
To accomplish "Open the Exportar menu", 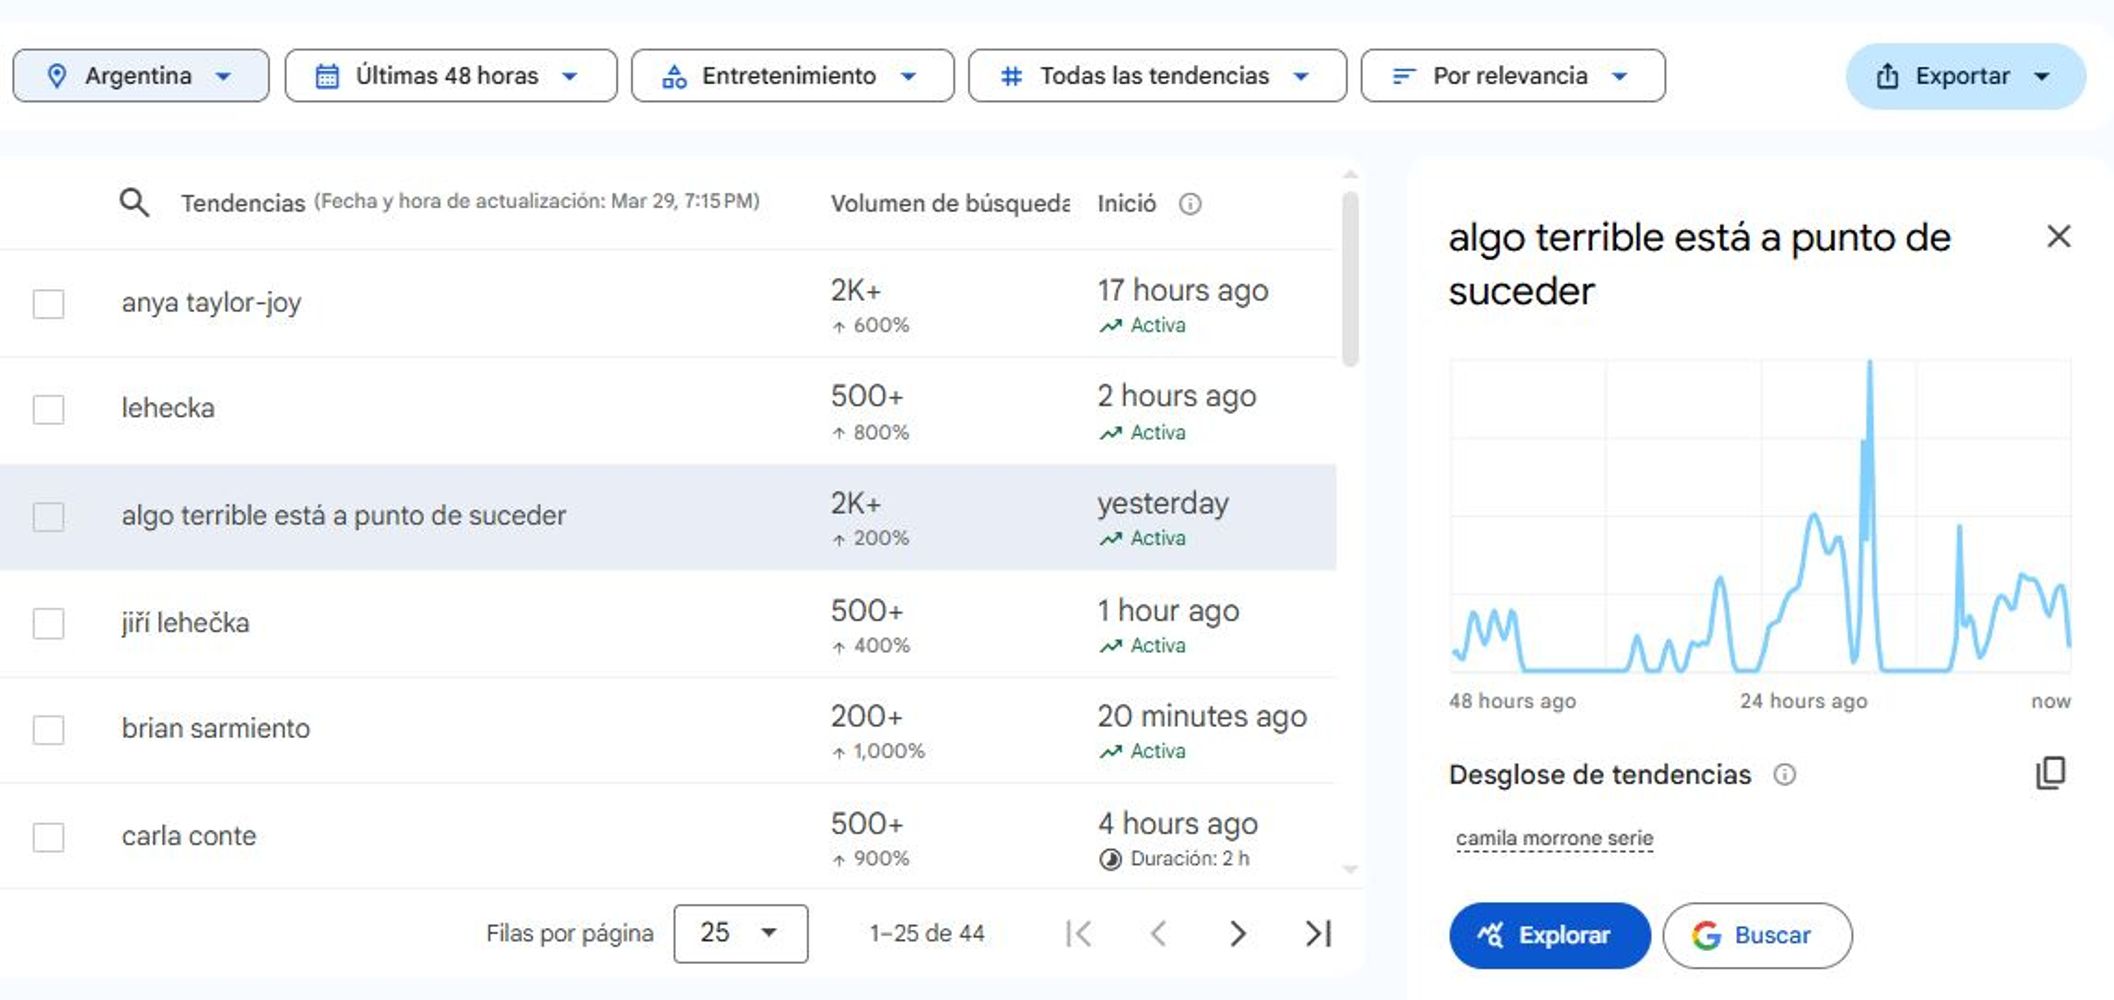I will 1965,76.
